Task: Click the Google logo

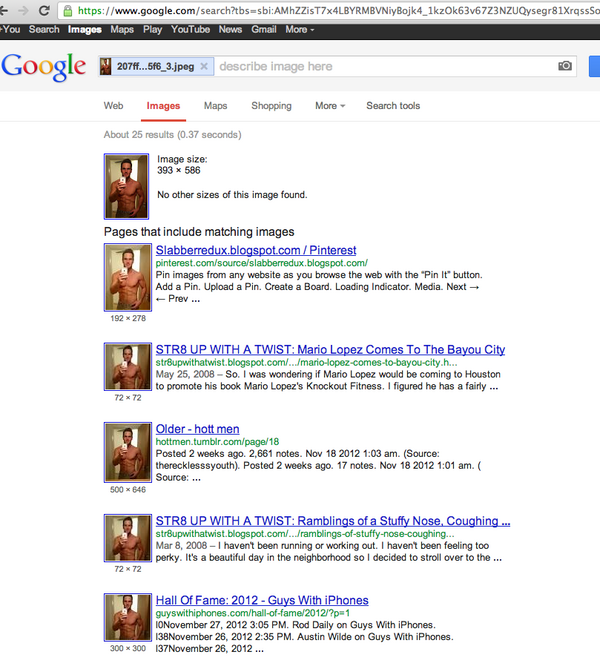Action: 44,67
